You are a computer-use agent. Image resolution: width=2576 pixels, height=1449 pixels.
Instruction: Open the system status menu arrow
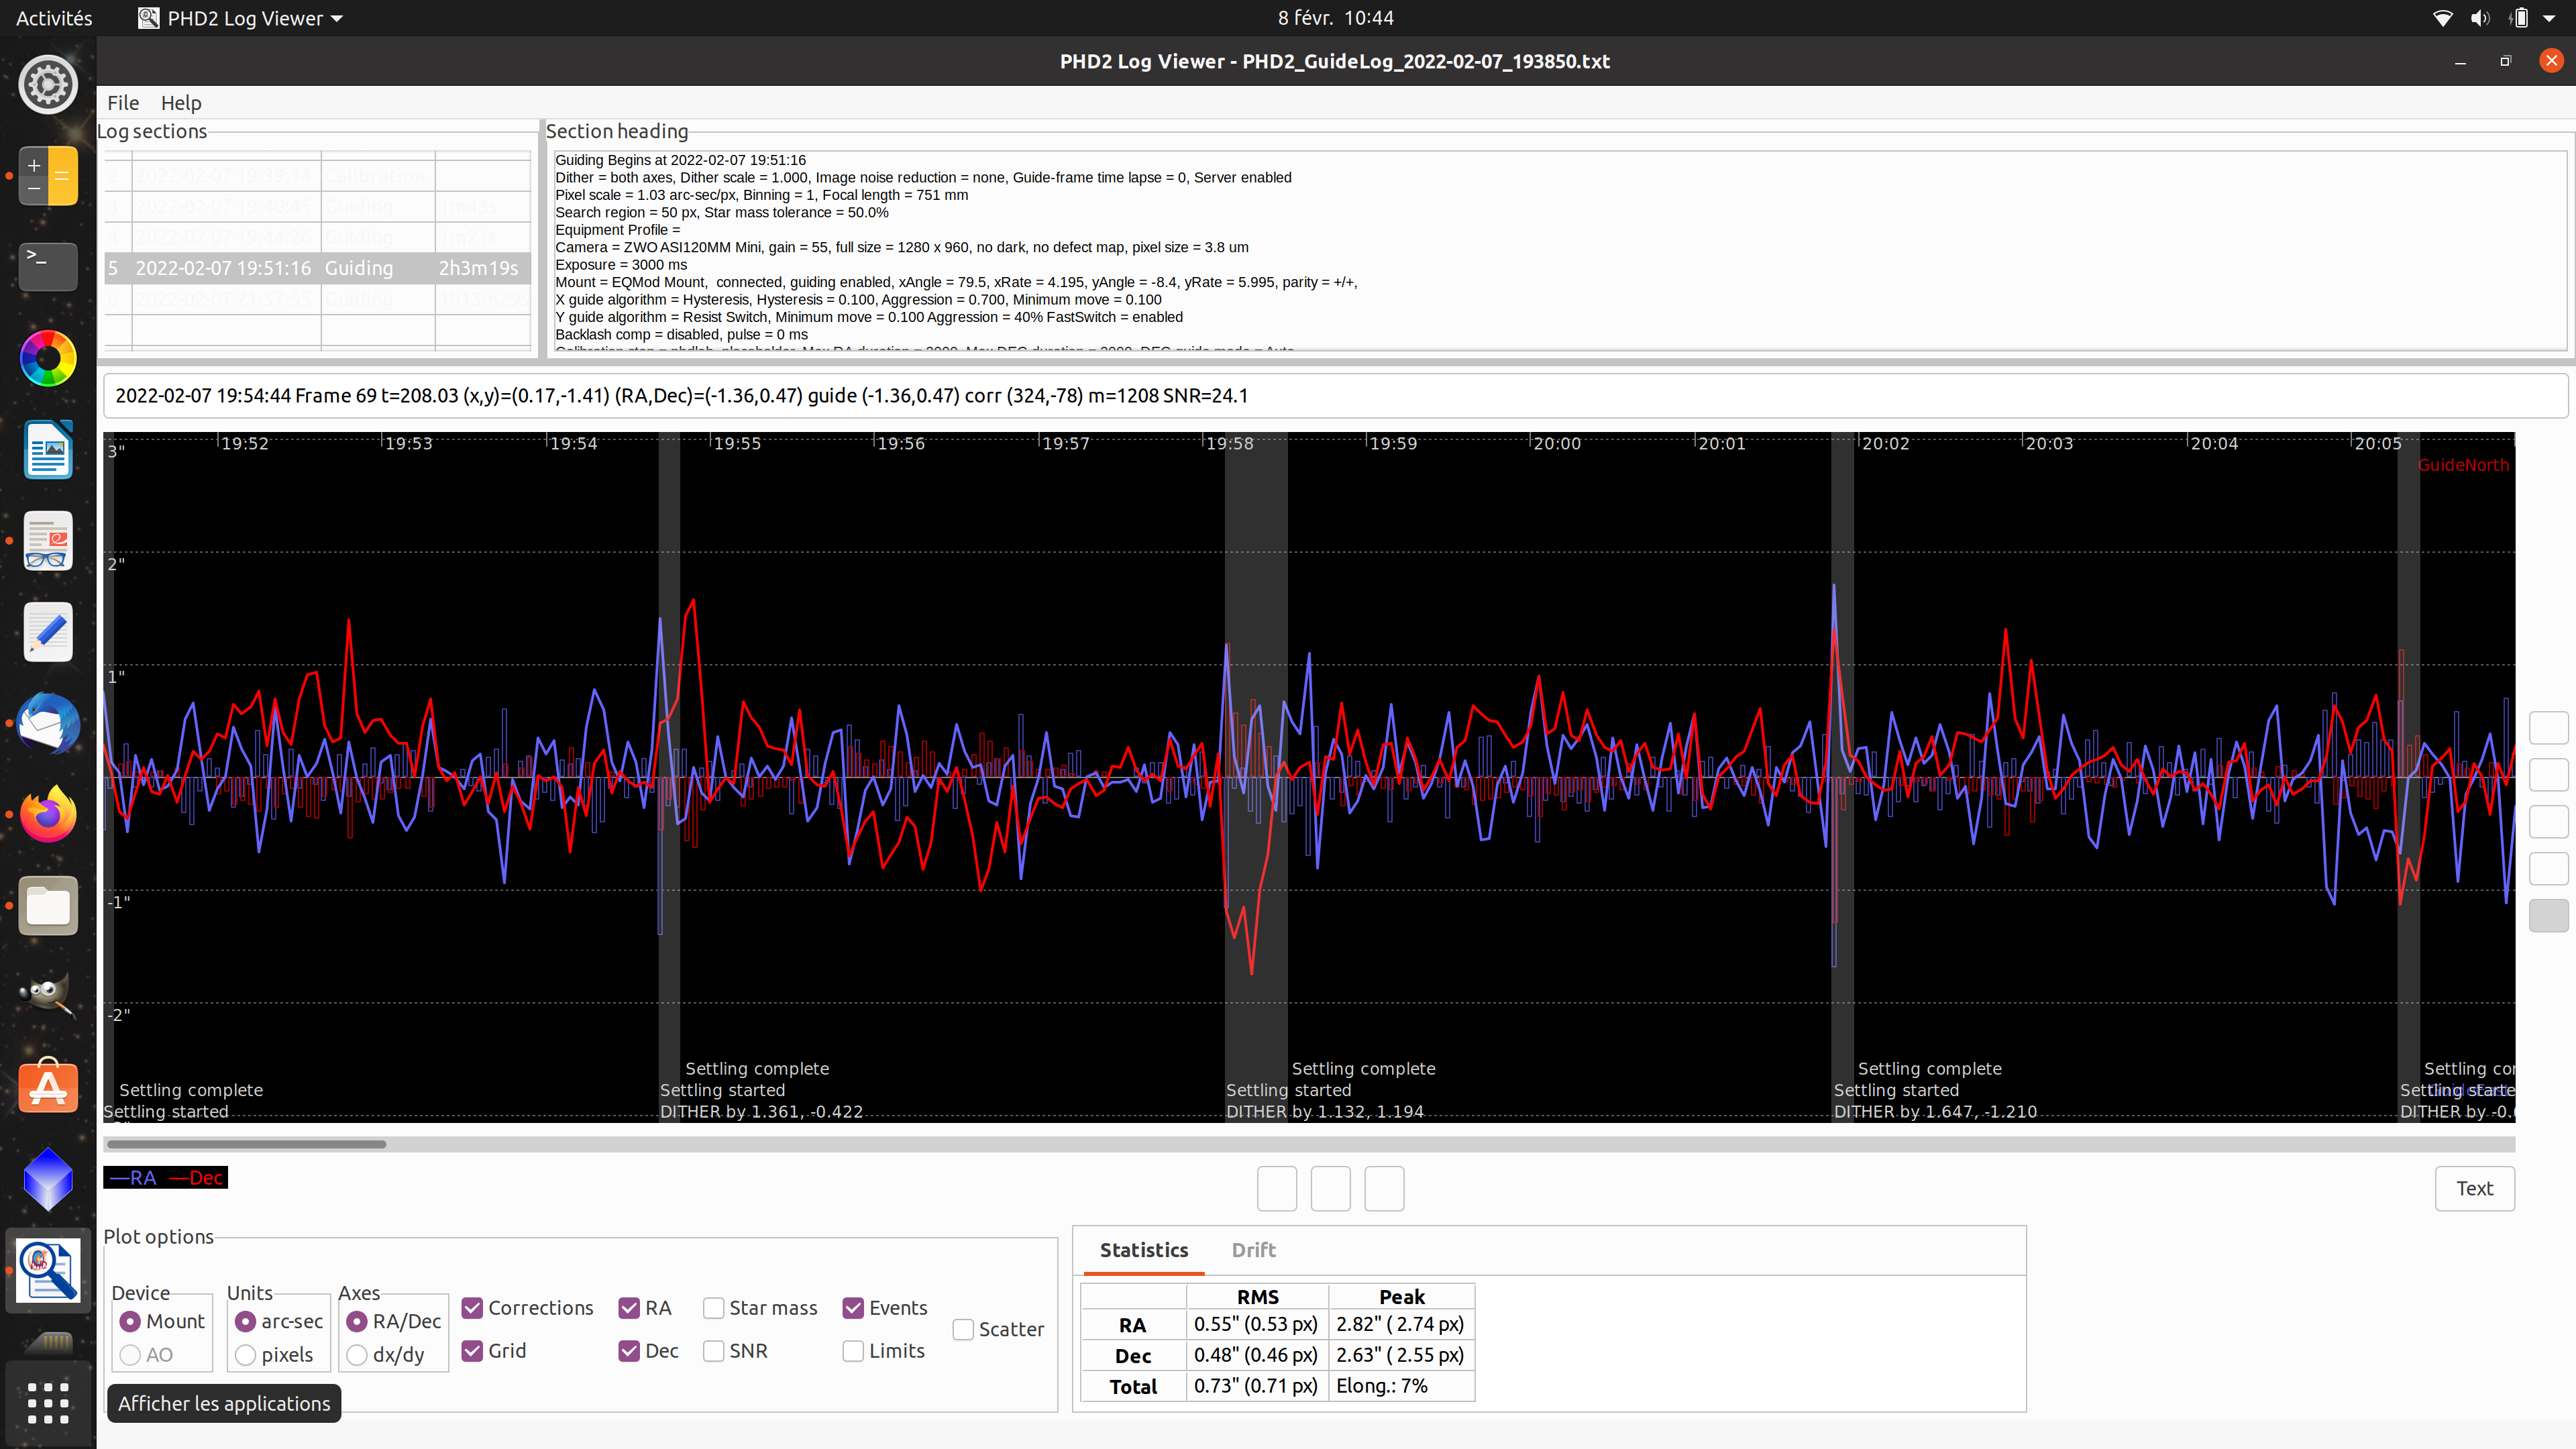point(2548,18)
